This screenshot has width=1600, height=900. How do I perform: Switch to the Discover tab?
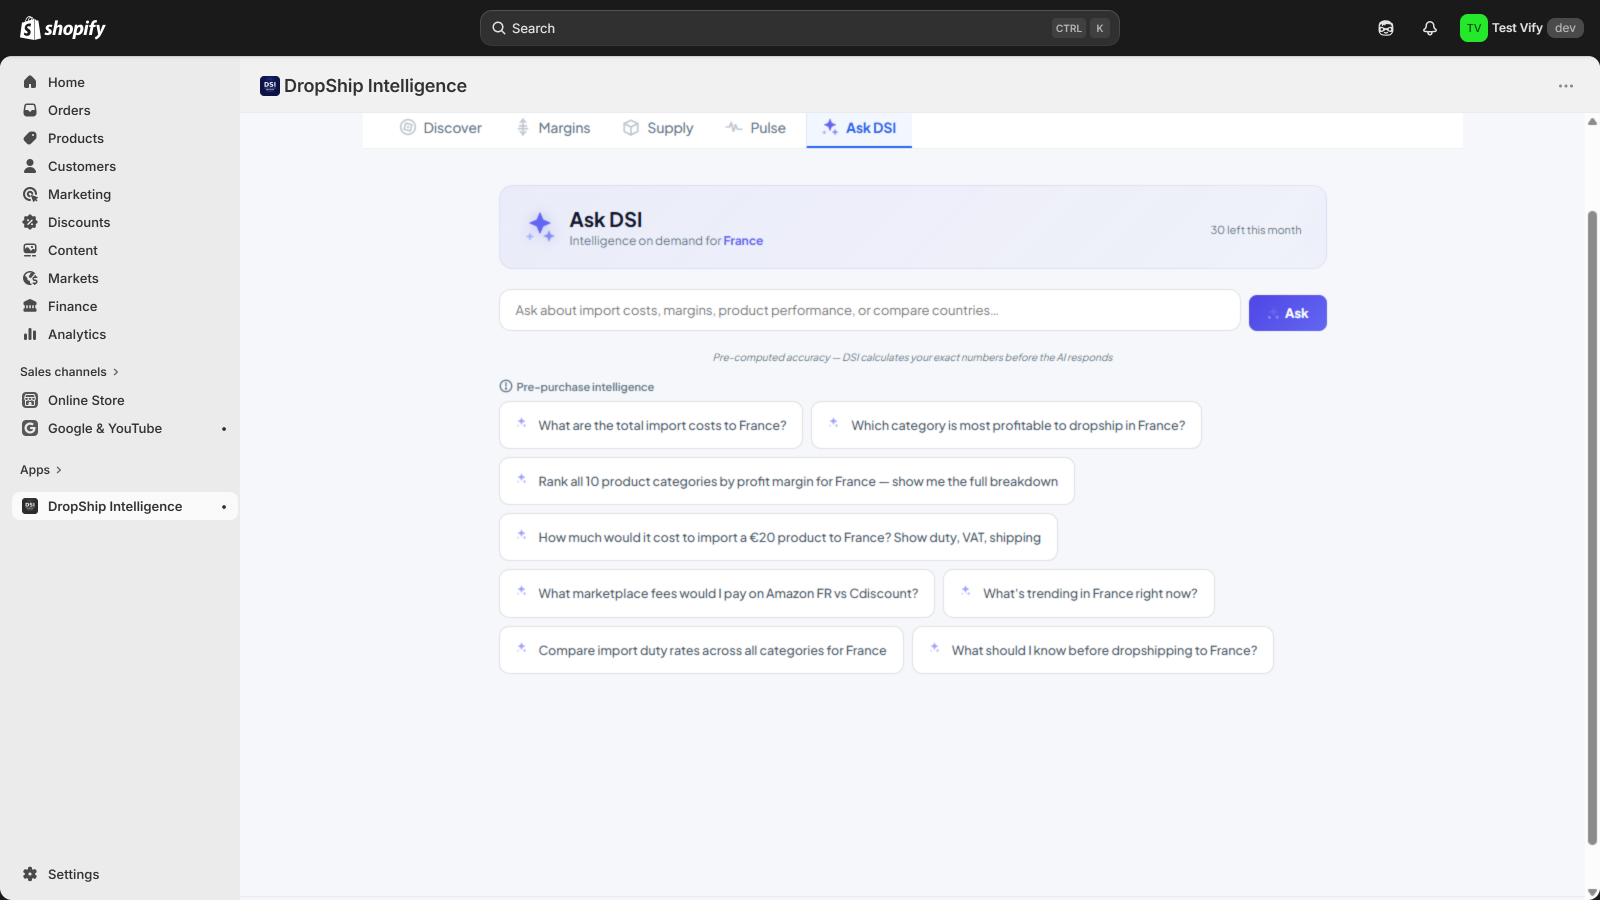441,128
